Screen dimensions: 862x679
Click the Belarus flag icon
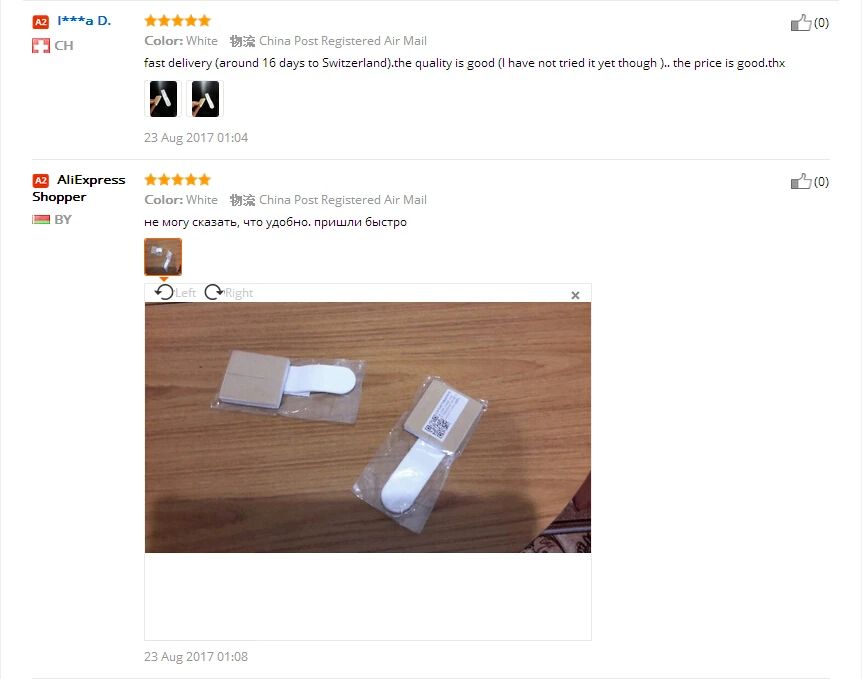41,220
